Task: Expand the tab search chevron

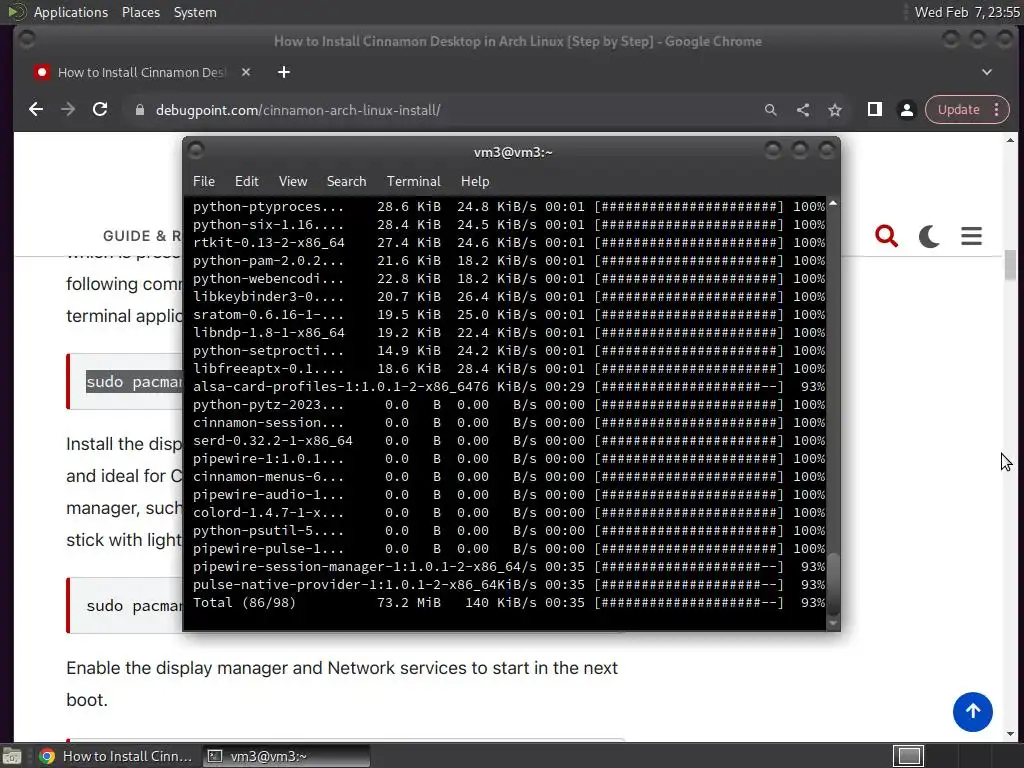Action: (987, 72)
